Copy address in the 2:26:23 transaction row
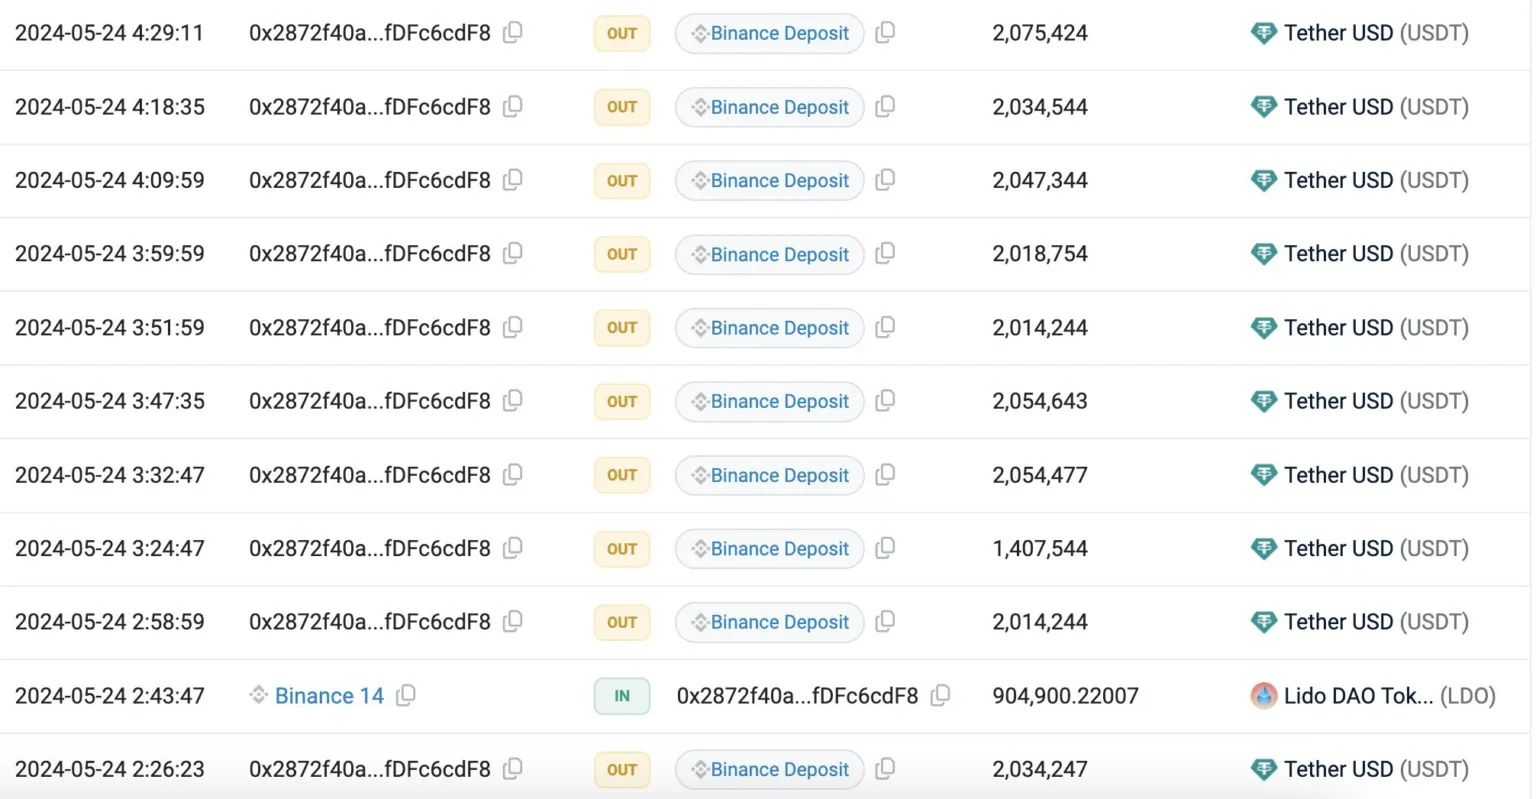 tap(513, 769)
